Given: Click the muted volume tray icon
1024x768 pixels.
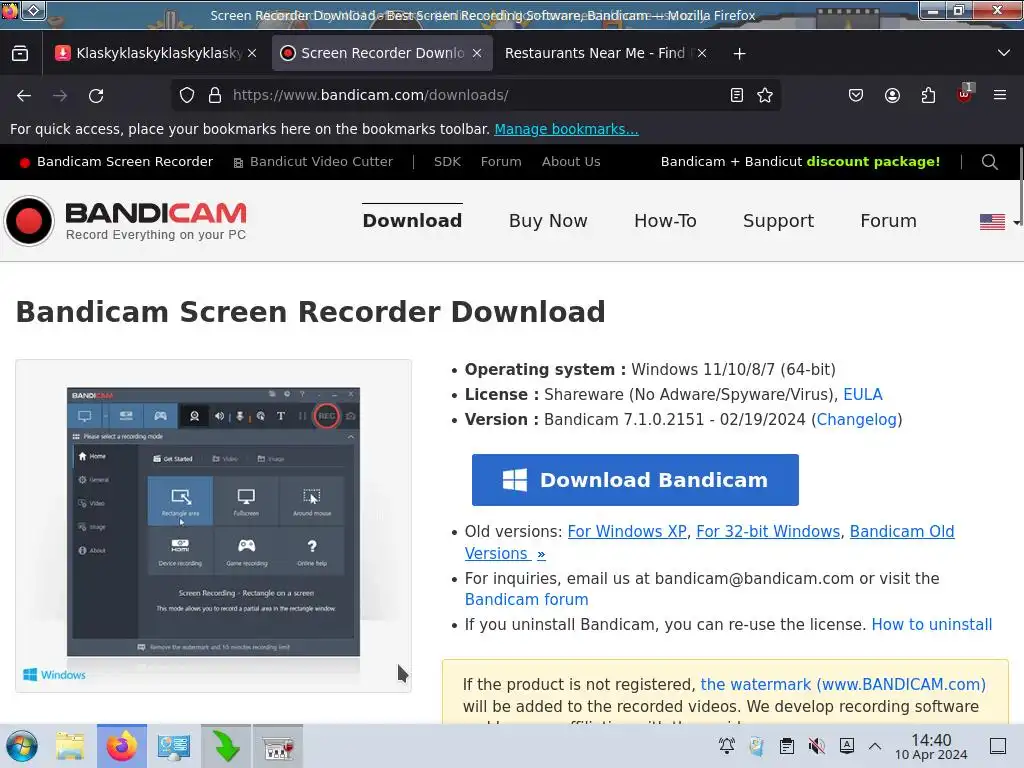Looking at the screenshot, I should pos(816,746).
